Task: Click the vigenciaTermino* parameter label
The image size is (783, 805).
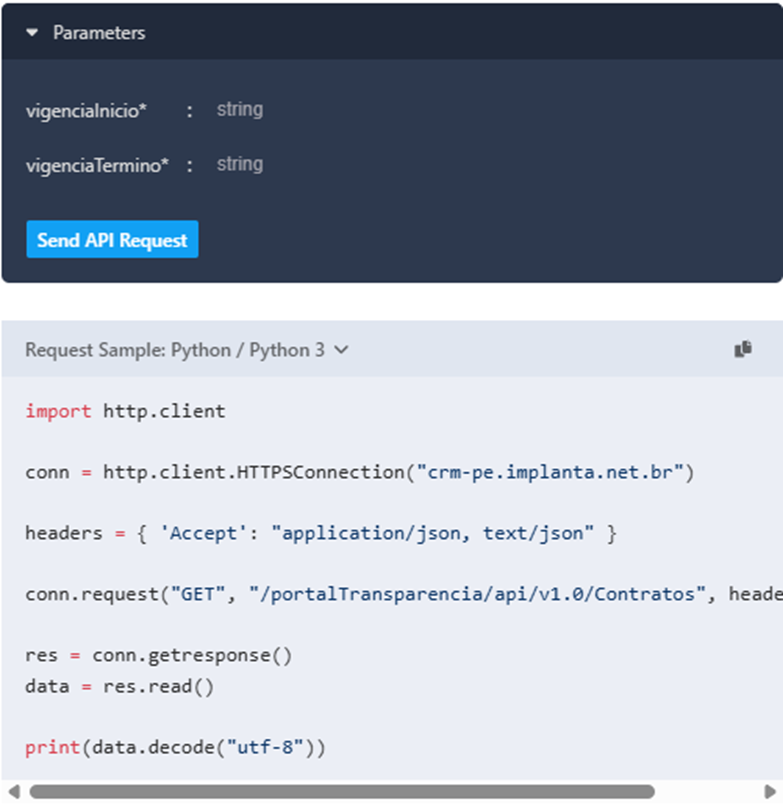Action: pos(97,166)
